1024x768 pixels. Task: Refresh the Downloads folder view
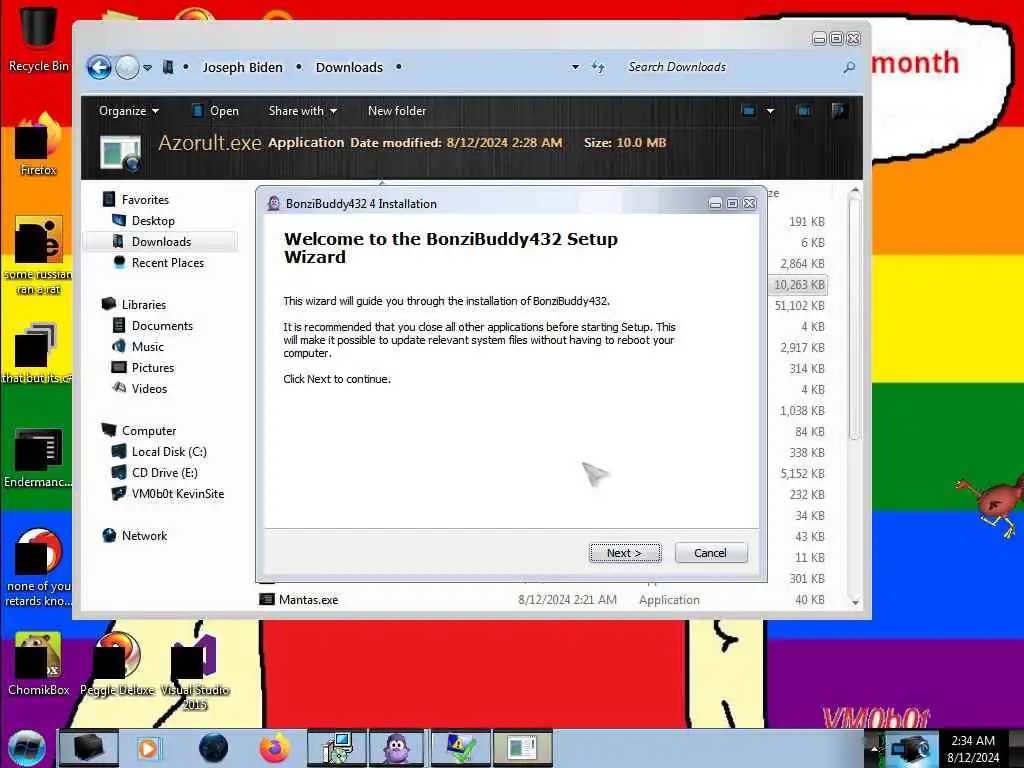point(598,67)
